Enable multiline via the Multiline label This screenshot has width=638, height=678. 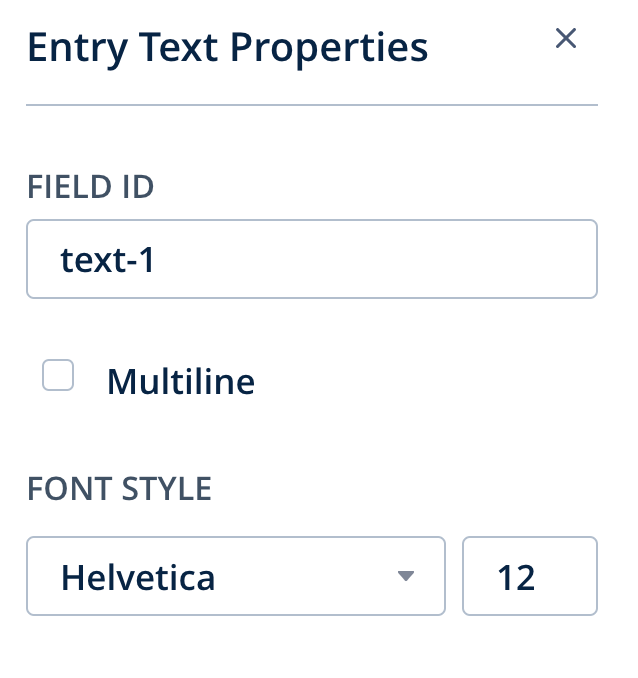click(x=180, y=381)
